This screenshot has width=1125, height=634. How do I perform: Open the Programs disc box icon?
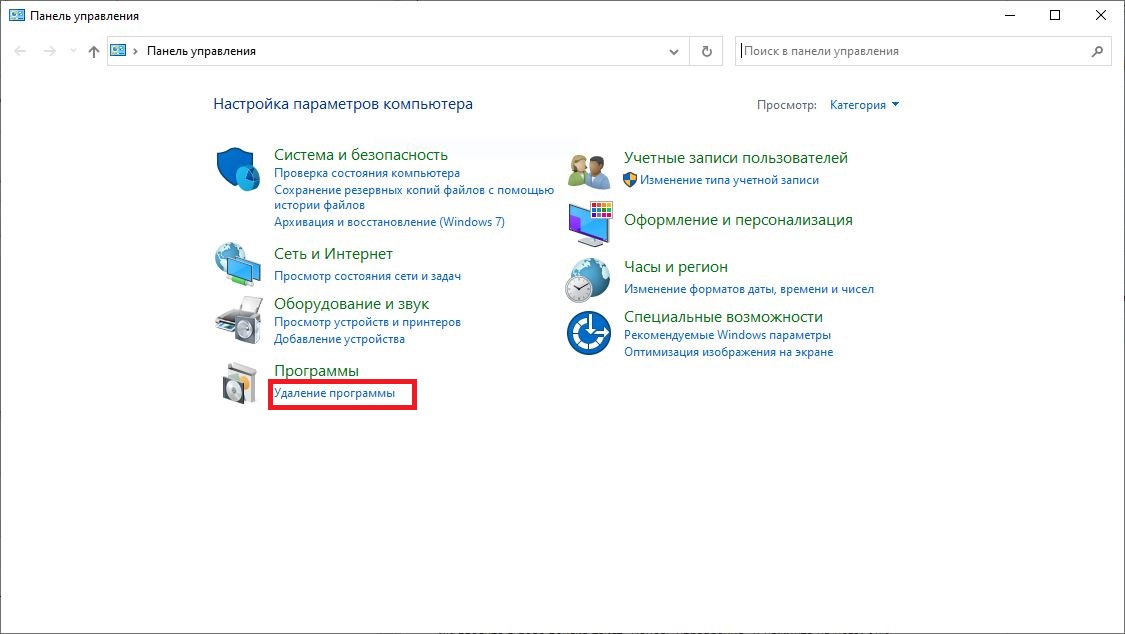point(238,383)
